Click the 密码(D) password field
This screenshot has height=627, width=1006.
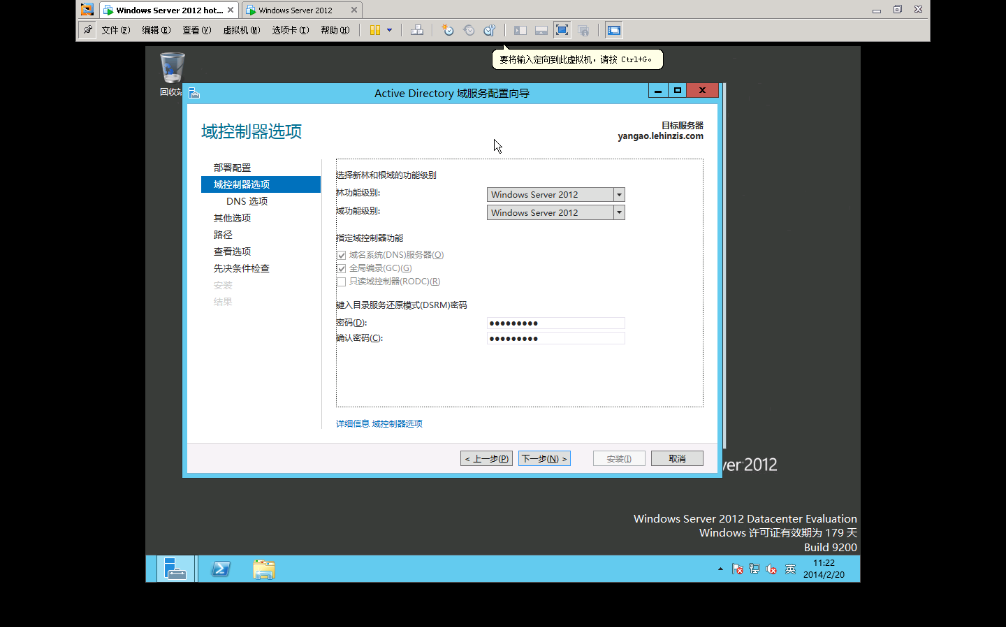pyautogui.click(x=556, y=323)
